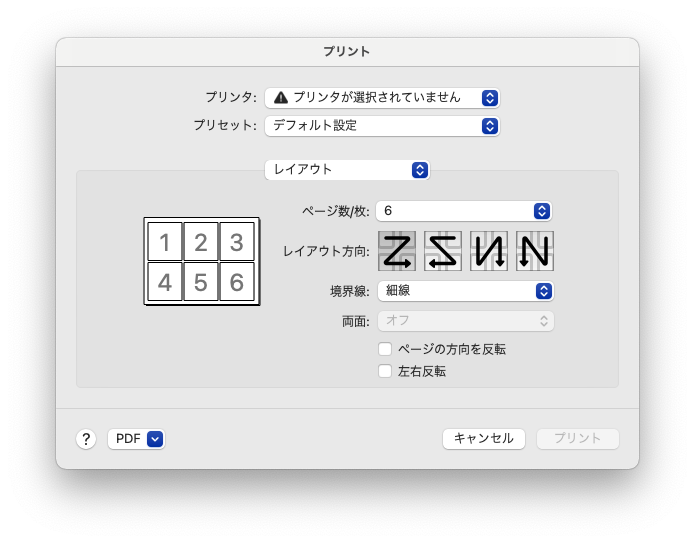This screenshot has height=543, width=695.
Task: Open the 境界線 dropdown showing 細線
Action: [x=465, y=291]
